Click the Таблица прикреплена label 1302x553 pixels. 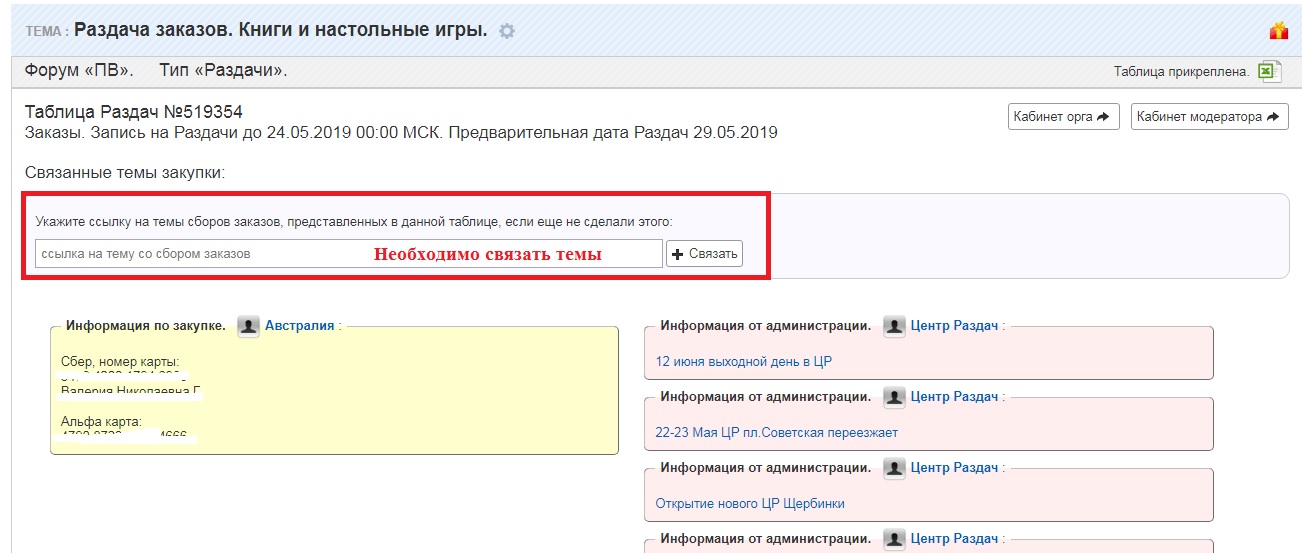(x=1181, y=72)
